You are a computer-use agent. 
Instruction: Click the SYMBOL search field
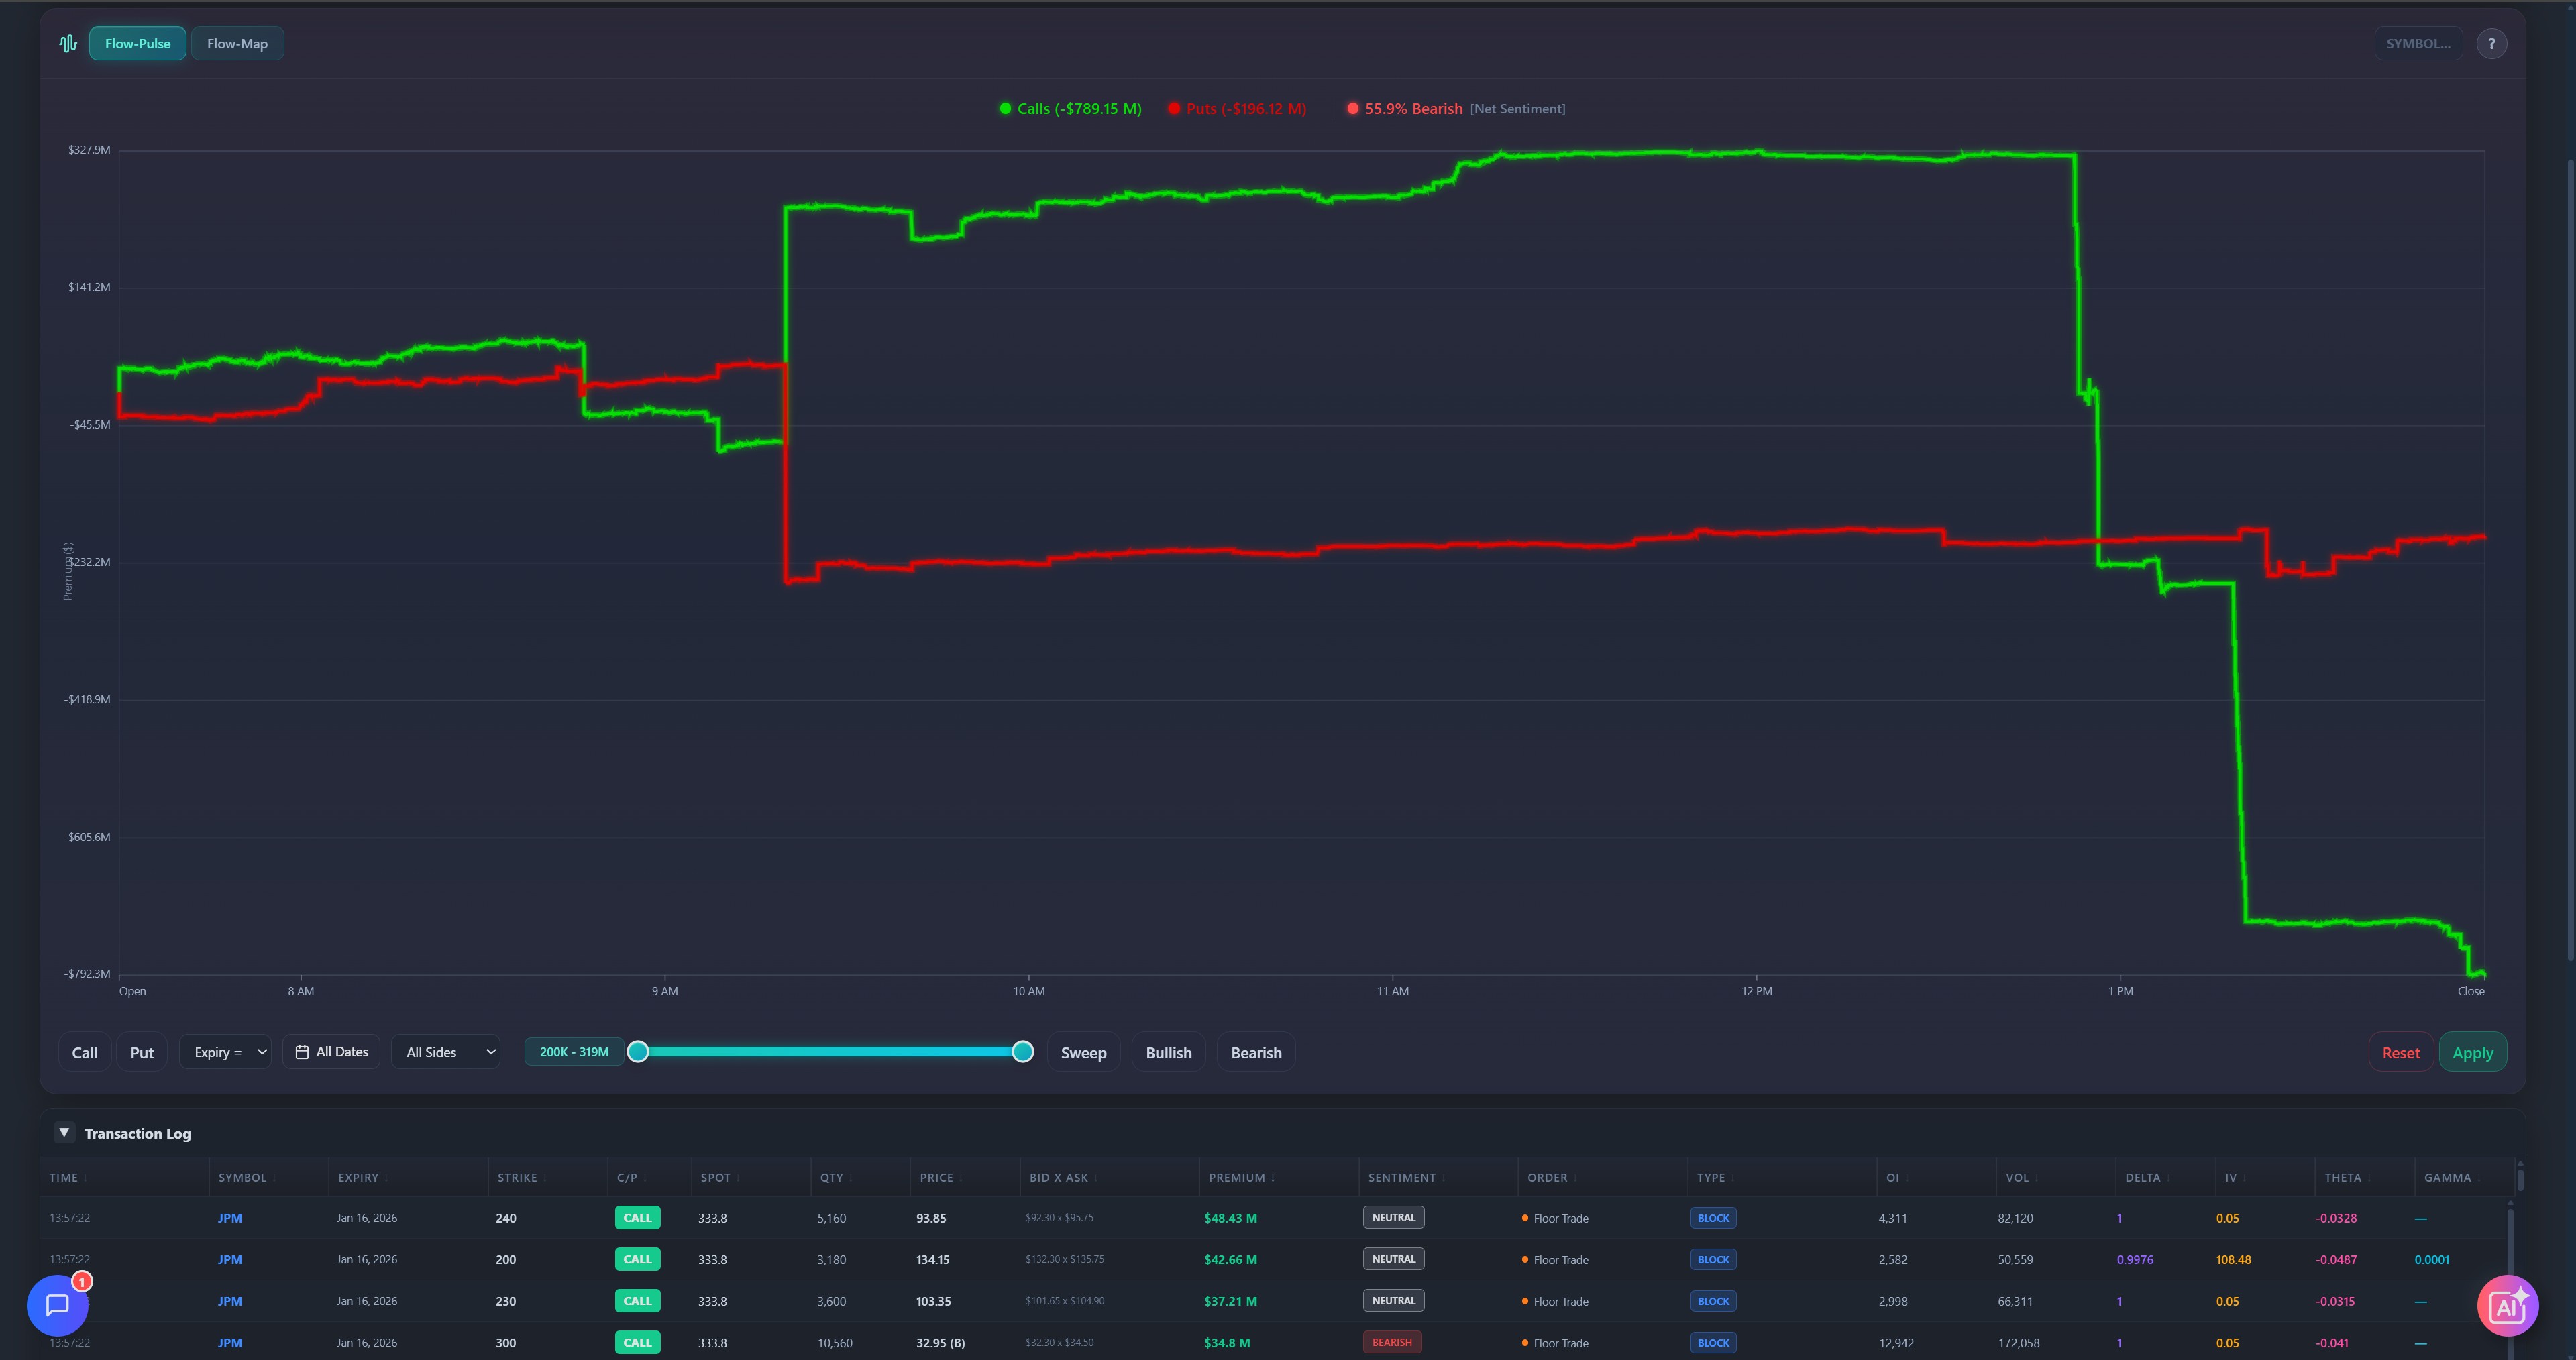(2418, 43)
